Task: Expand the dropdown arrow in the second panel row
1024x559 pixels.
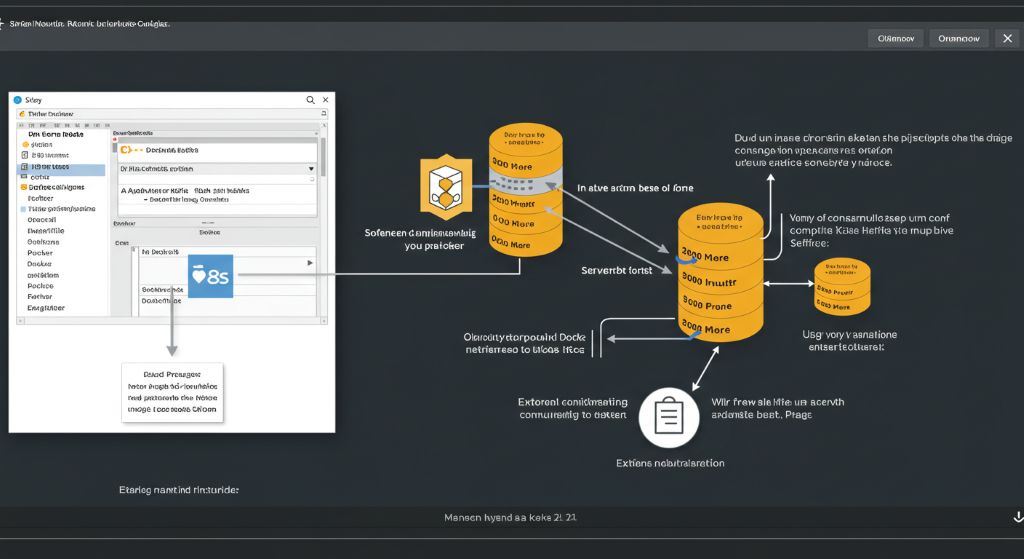Action: point(311,170)
